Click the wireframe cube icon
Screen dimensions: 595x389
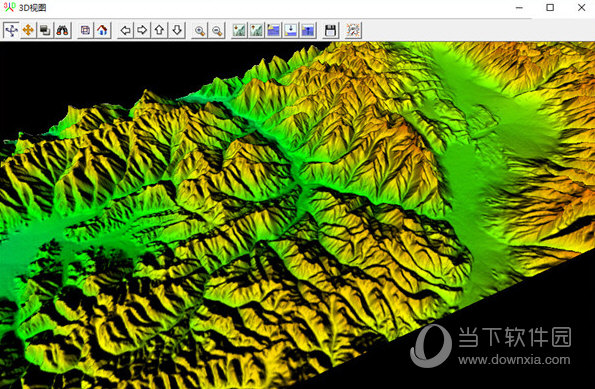(x=85, y=30)
